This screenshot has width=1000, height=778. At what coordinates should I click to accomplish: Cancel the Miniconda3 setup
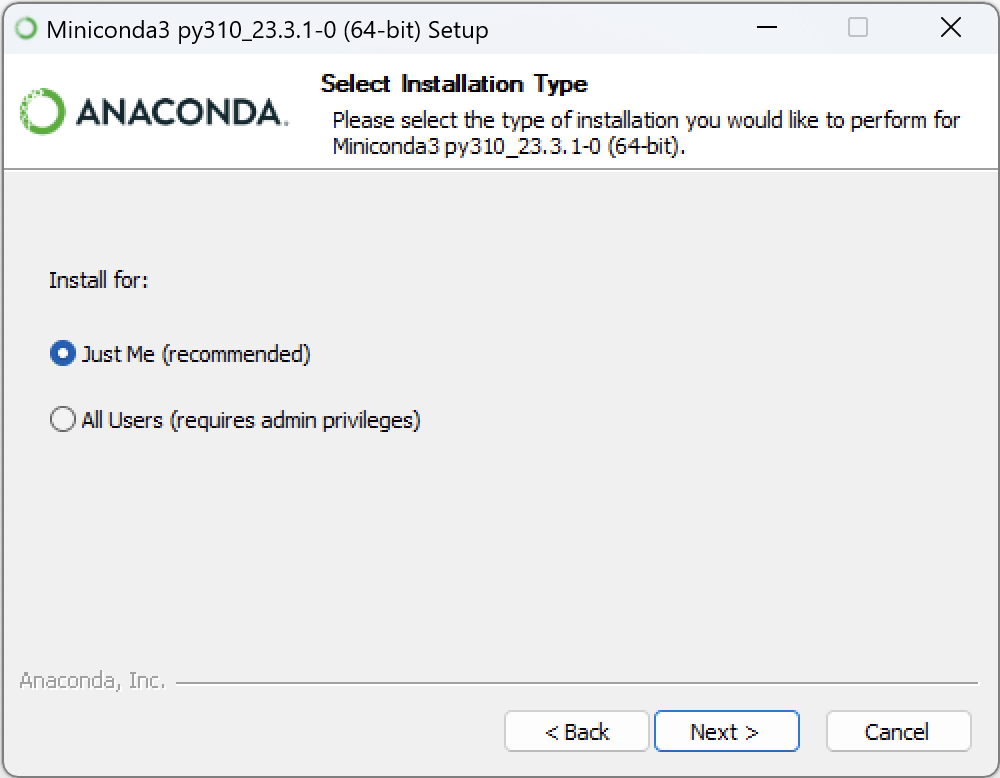898,731
